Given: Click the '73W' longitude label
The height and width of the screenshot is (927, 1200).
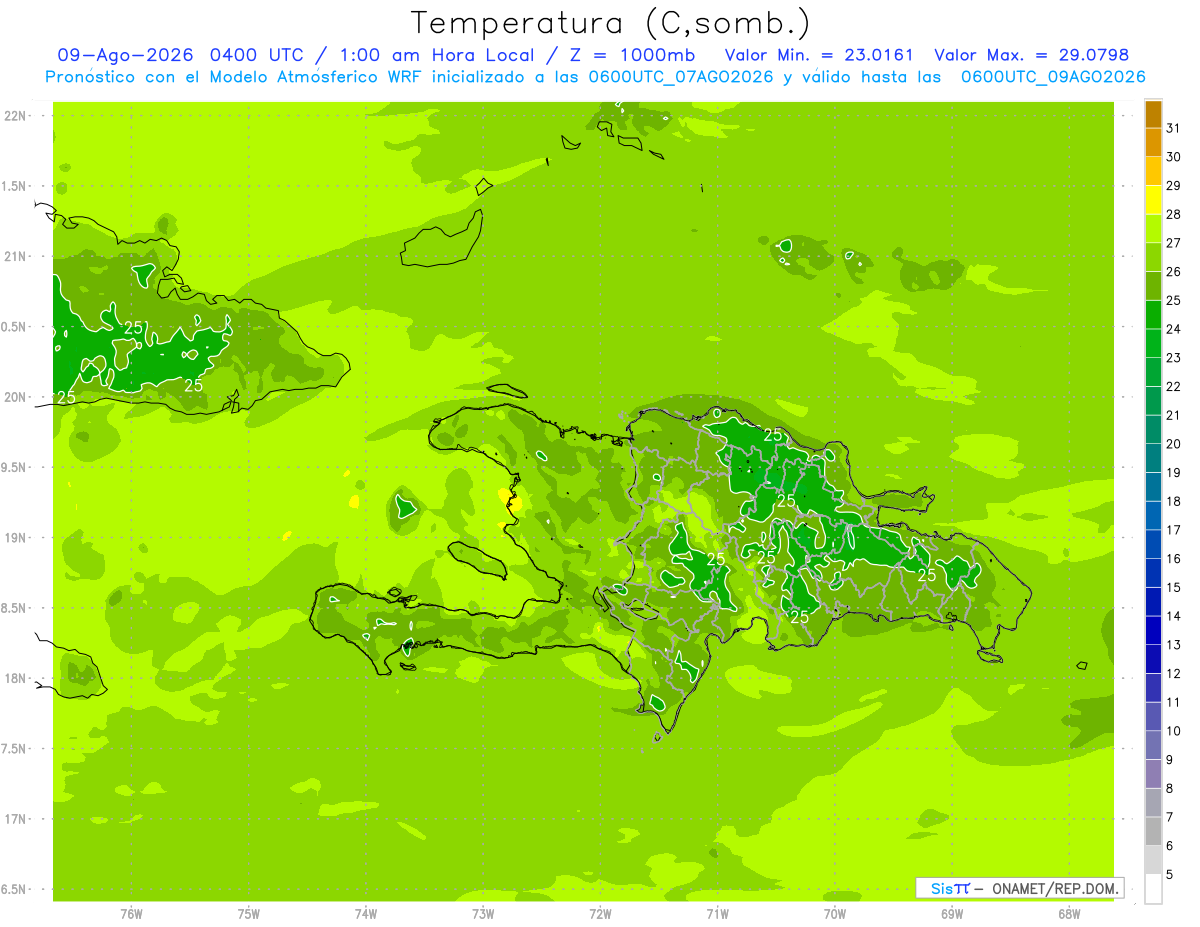Looking at the screenshot, I should coord(483,914).
